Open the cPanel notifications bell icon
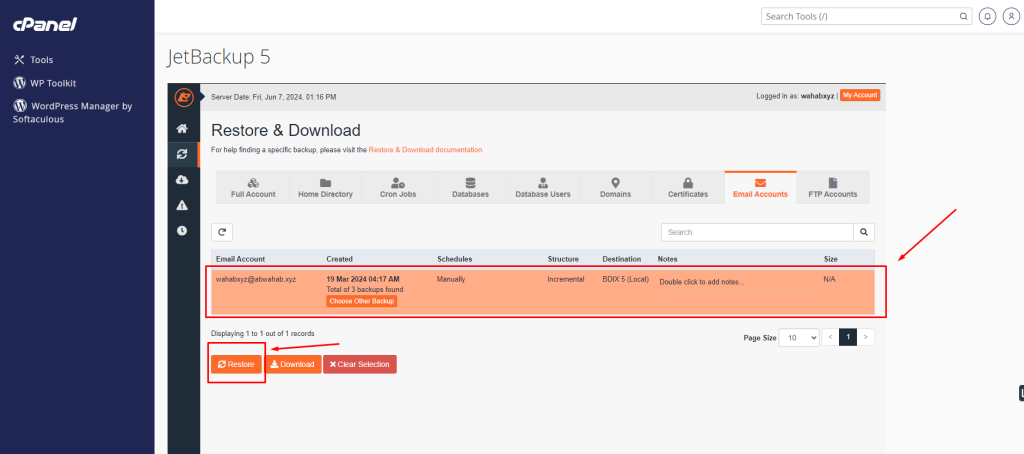Screen dimensions: 1024x454 pyautogui.click(x=988, y=17)
